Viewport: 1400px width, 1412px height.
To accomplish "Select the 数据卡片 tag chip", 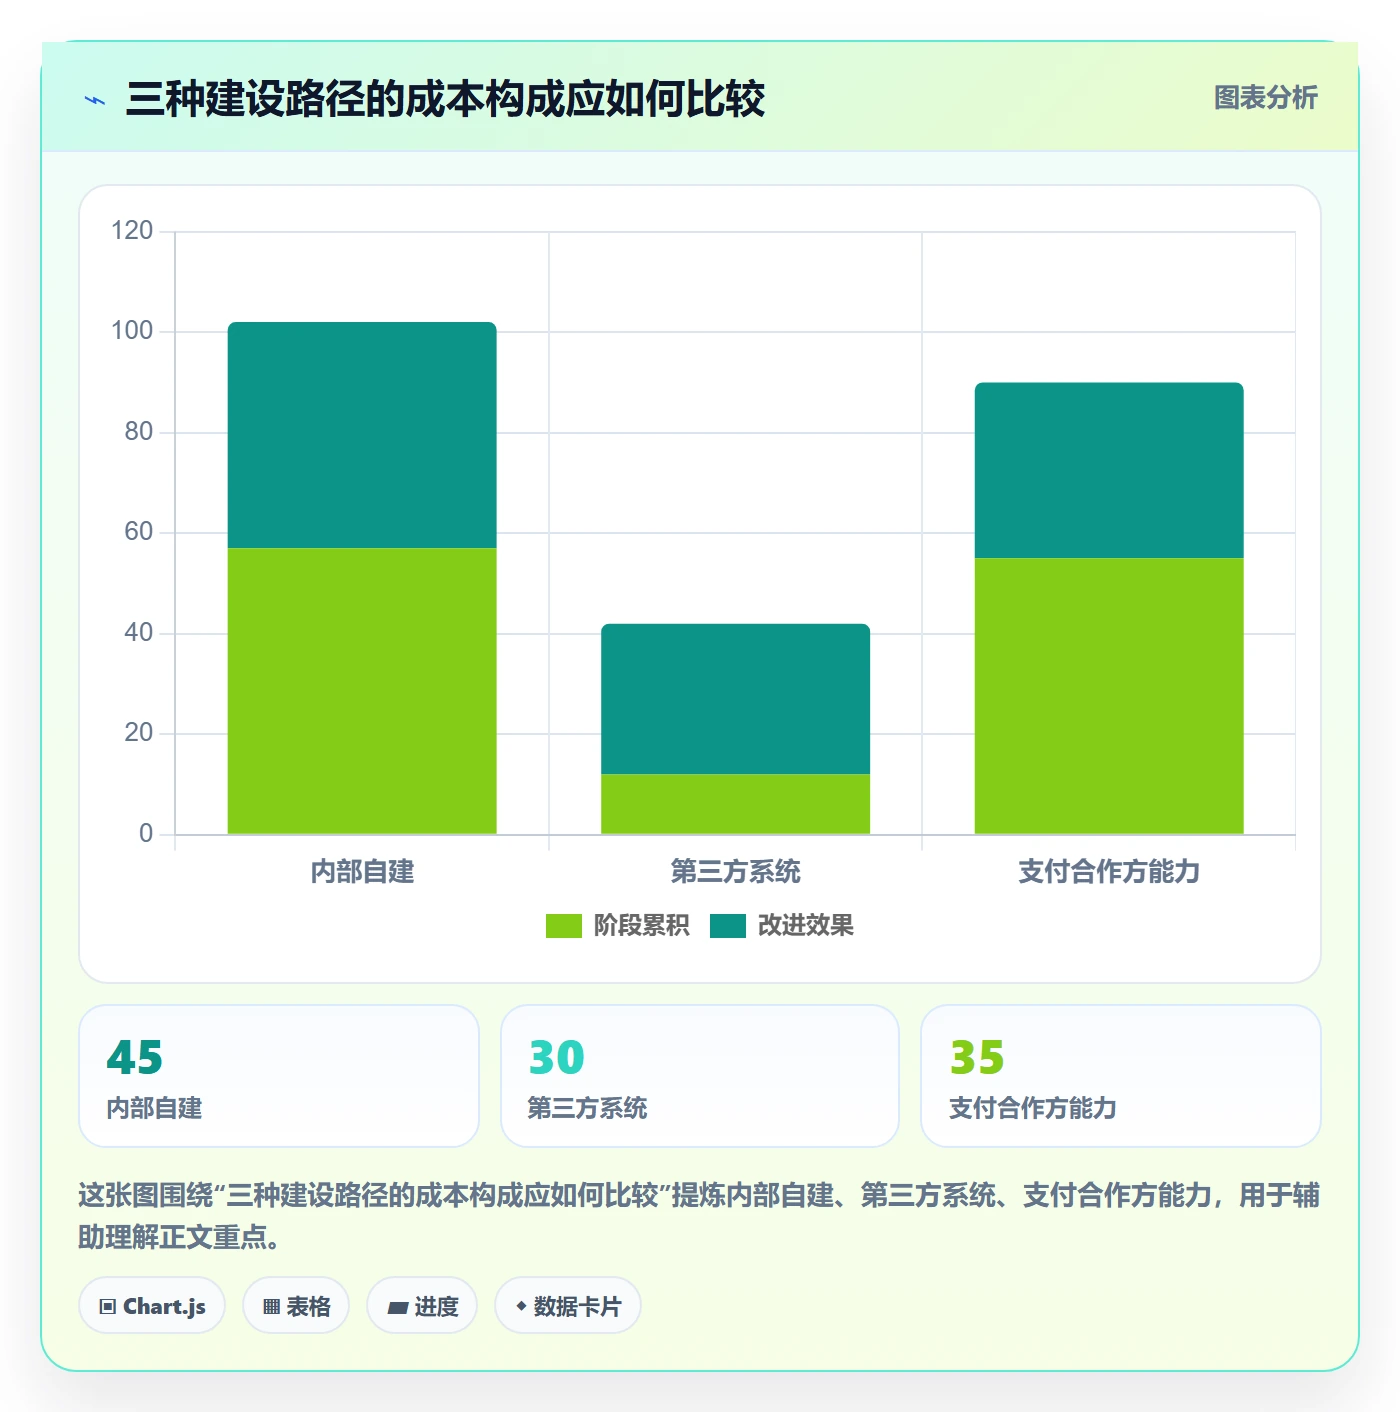I will click(x=568, y=1306).
